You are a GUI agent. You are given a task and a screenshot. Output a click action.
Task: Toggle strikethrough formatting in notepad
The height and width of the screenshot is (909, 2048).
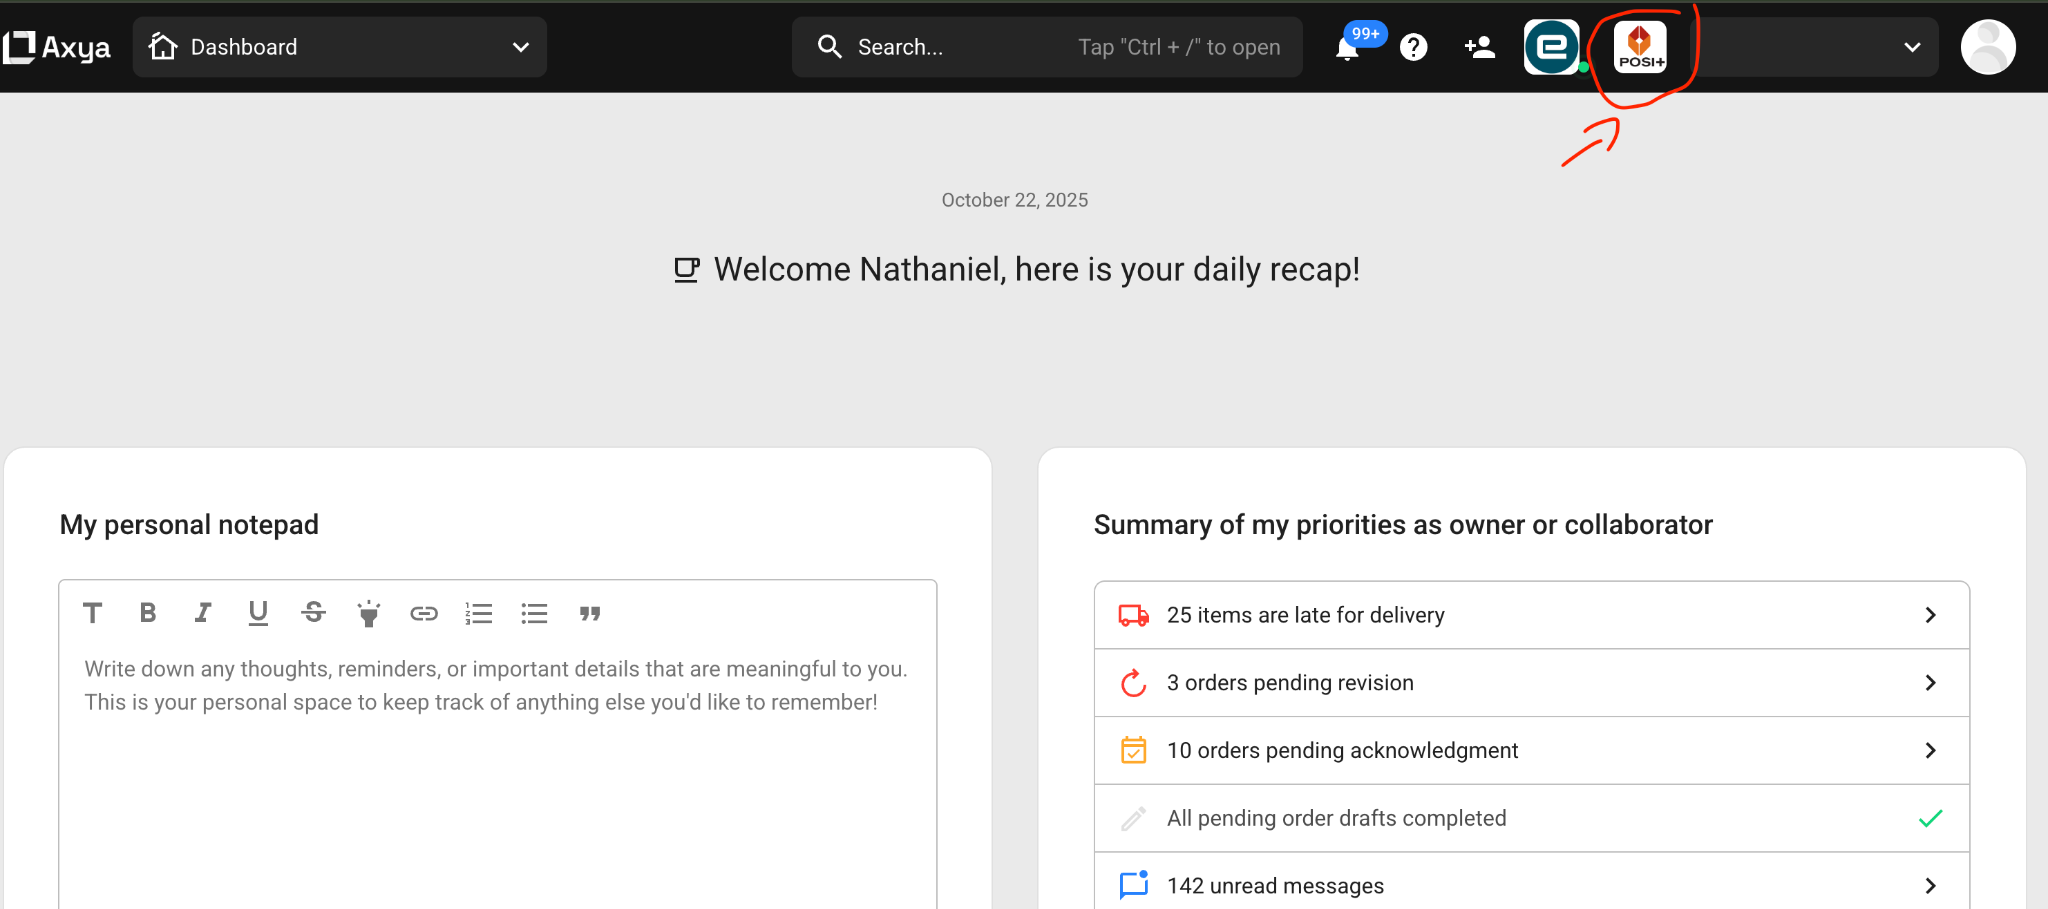[313, 614]
